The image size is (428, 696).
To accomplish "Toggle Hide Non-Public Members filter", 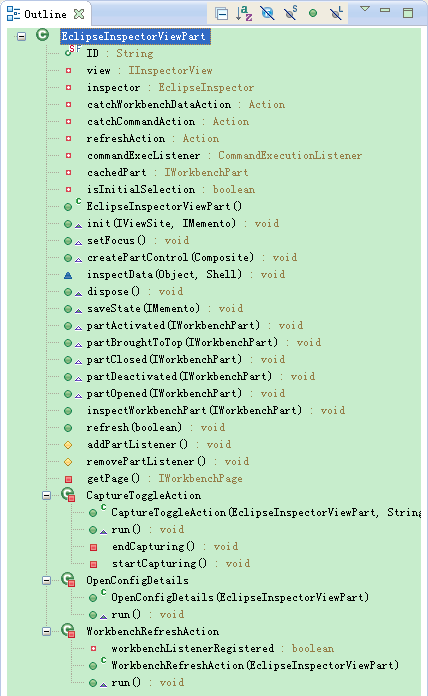I will [313, 14].
